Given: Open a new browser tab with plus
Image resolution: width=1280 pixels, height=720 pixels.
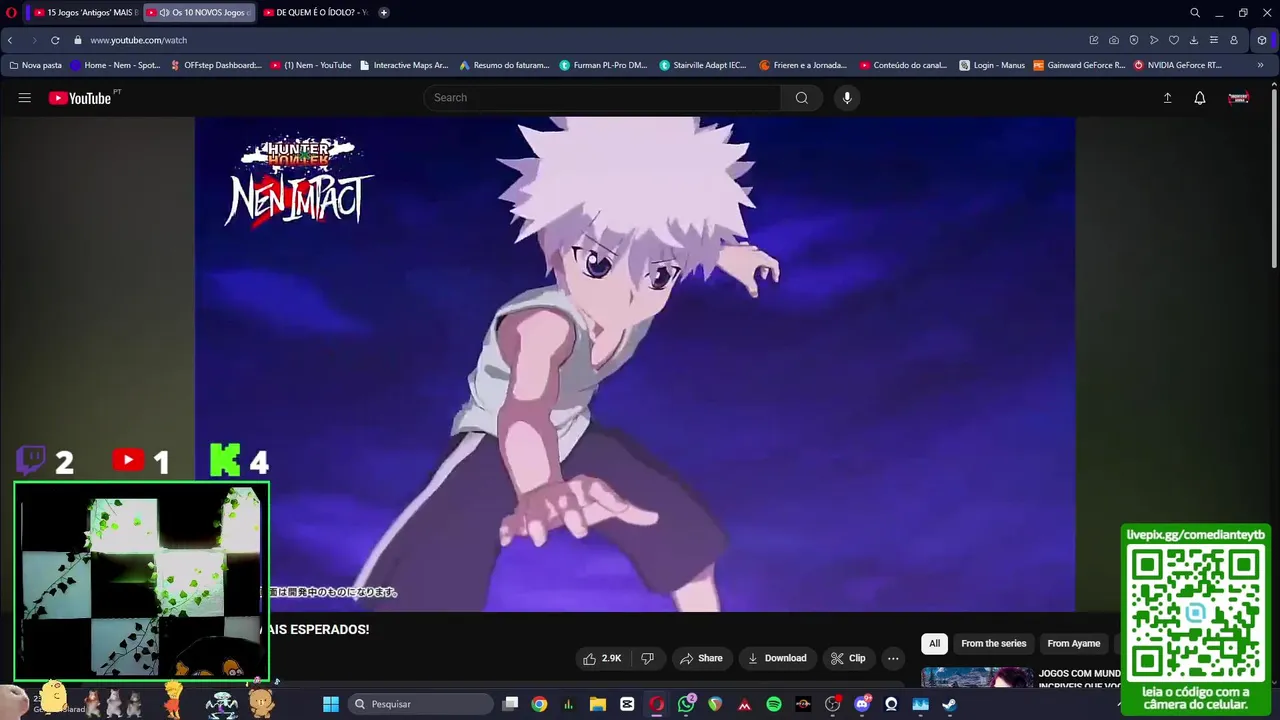Looking at the screenshot, I should 384,13.
